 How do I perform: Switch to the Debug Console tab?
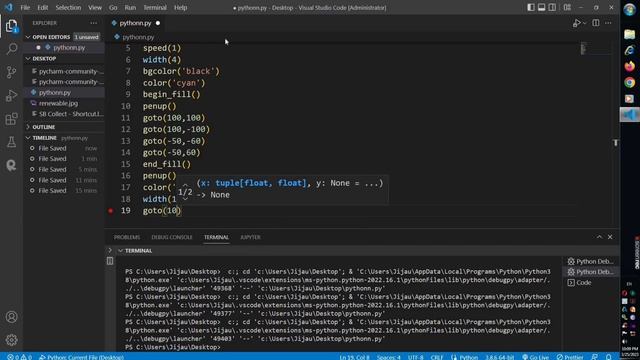click(x=171, y=237)
